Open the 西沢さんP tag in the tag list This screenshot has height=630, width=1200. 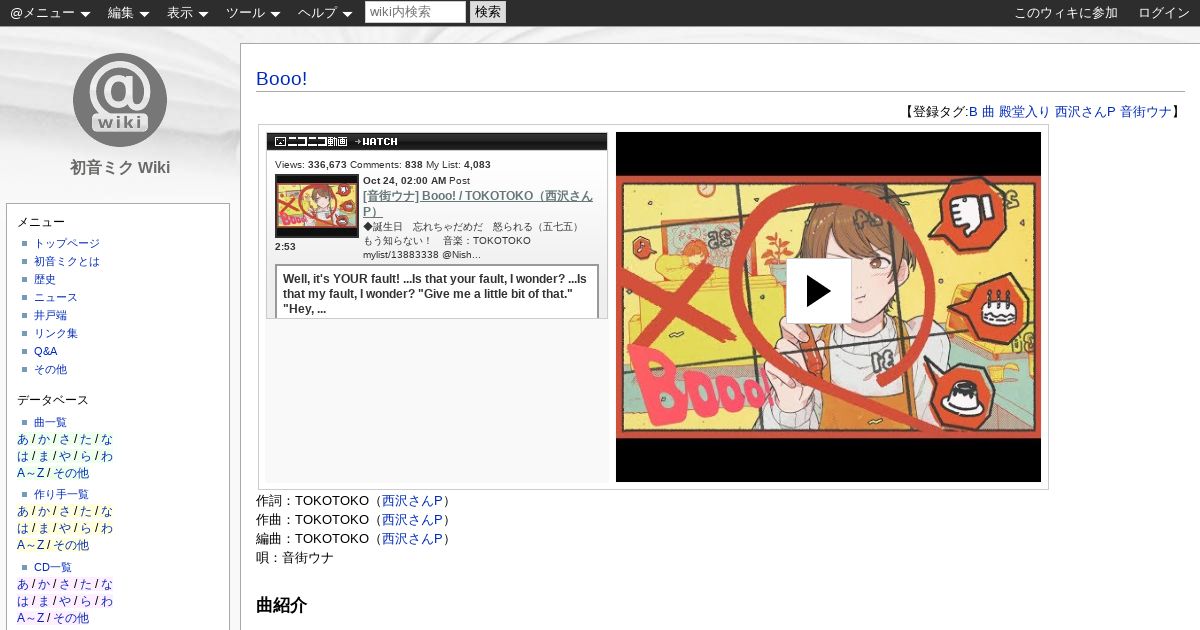(x=1085, y=112)
